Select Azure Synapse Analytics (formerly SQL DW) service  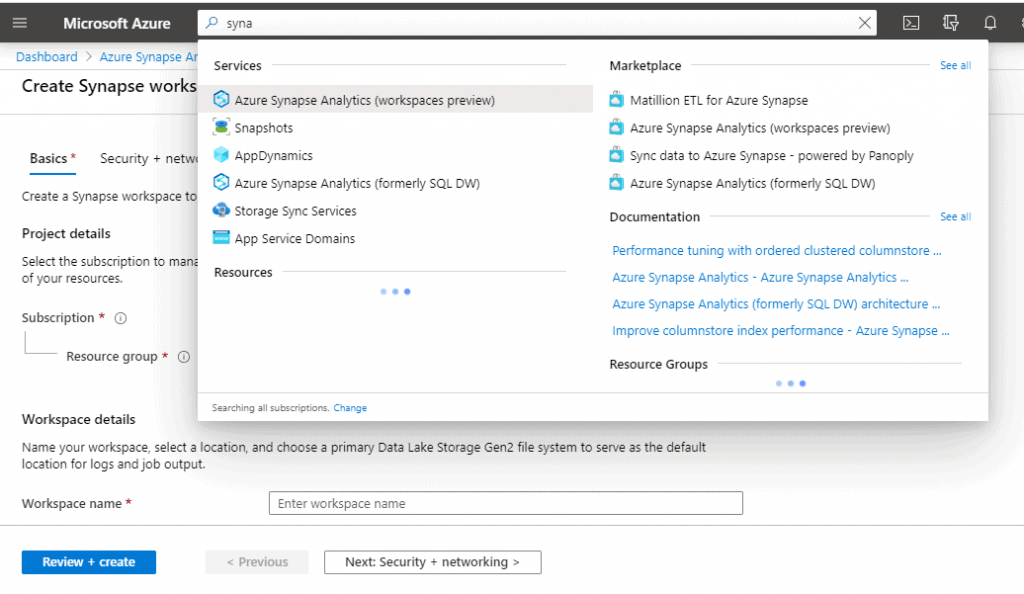tap(357, 183)
